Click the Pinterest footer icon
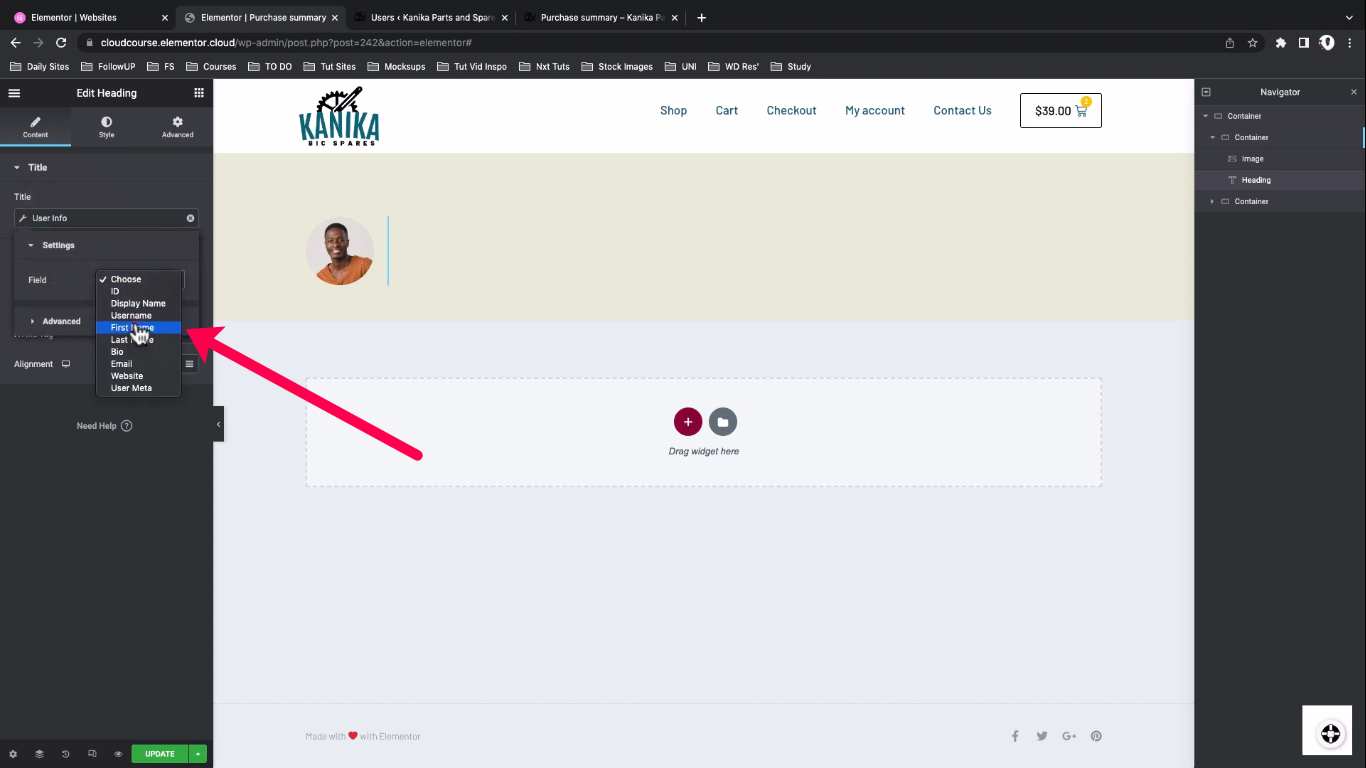The width and height of the screenshot is (1366, 768). pyautogui.click(x=1096, y=736)
